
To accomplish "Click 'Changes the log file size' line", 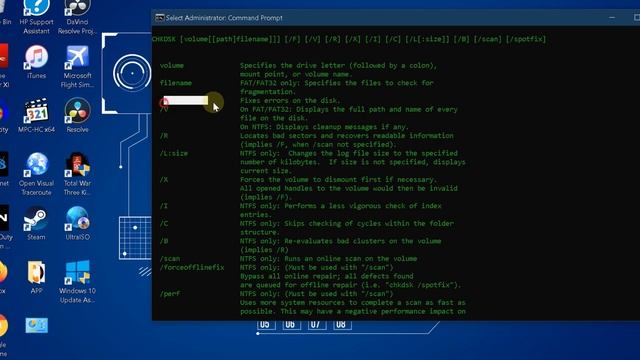I will 349,153.
